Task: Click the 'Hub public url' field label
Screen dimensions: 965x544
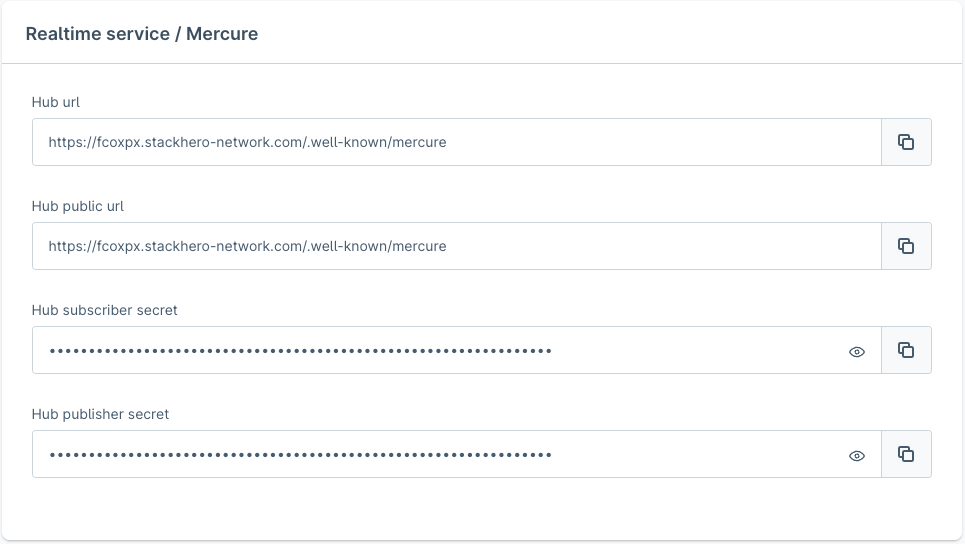Action: click(x=78, y=206)
